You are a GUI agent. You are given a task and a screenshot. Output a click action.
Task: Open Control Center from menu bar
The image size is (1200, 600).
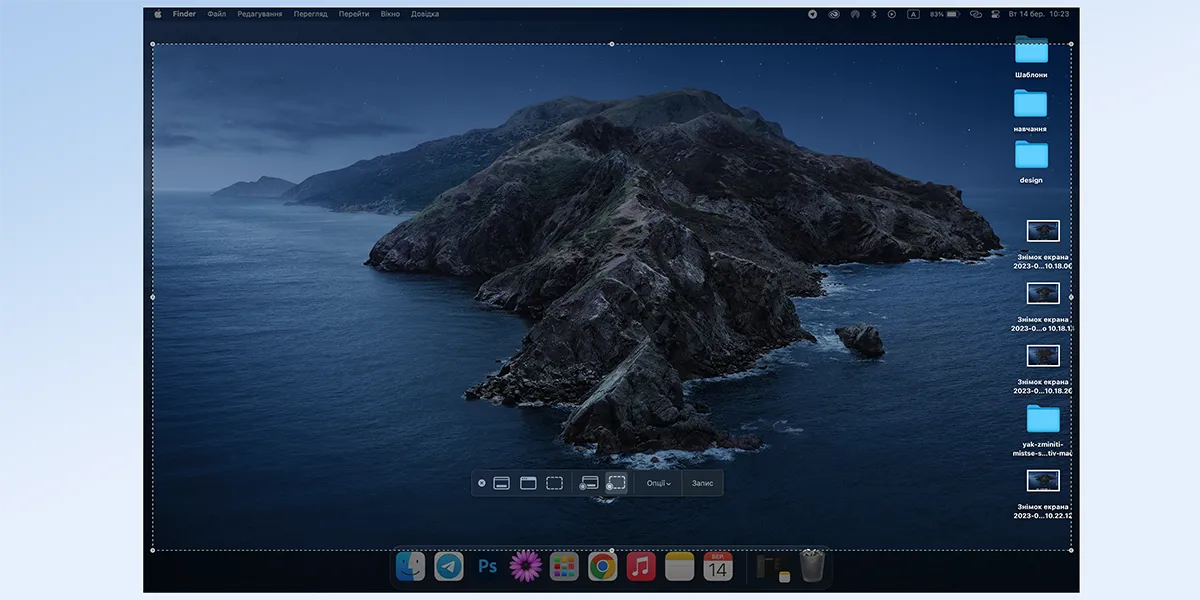(995, 14)
